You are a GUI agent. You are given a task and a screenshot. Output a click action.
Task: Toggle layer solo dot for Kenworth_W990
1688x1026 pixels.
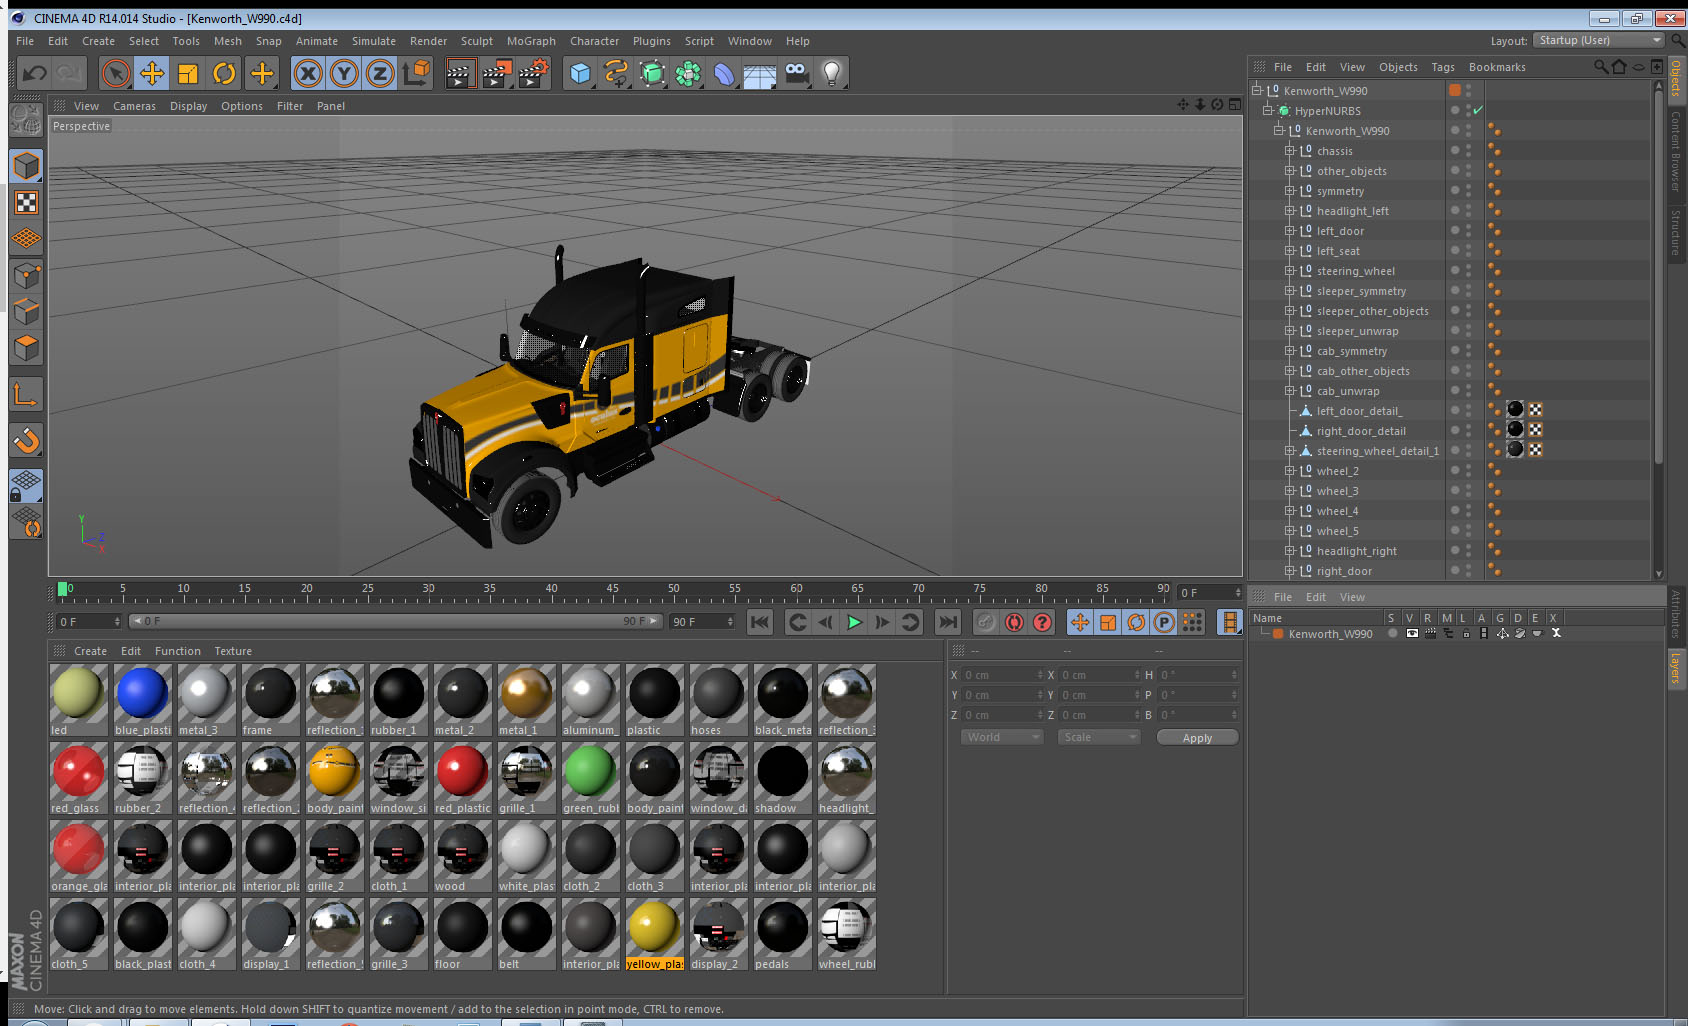pos(1392,633)
